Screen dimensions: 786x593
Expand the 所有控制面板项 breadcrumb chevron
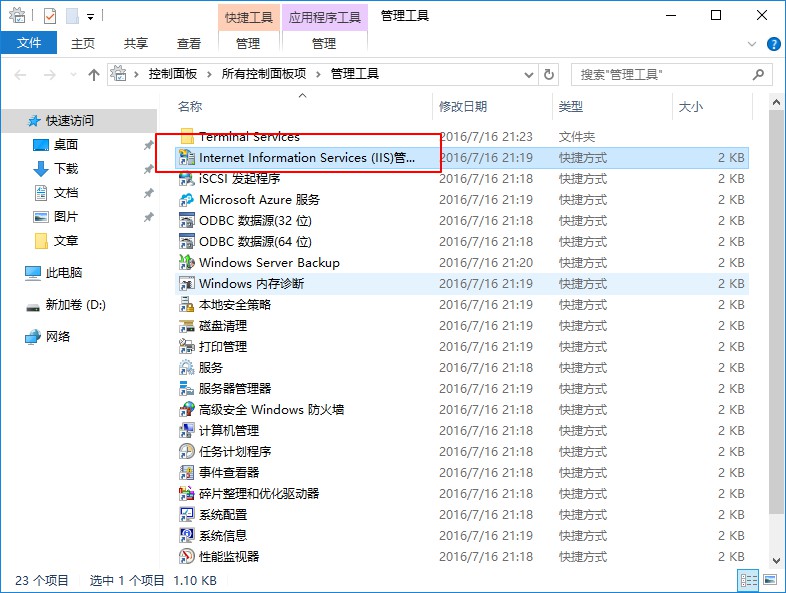[x=318, y=75]
